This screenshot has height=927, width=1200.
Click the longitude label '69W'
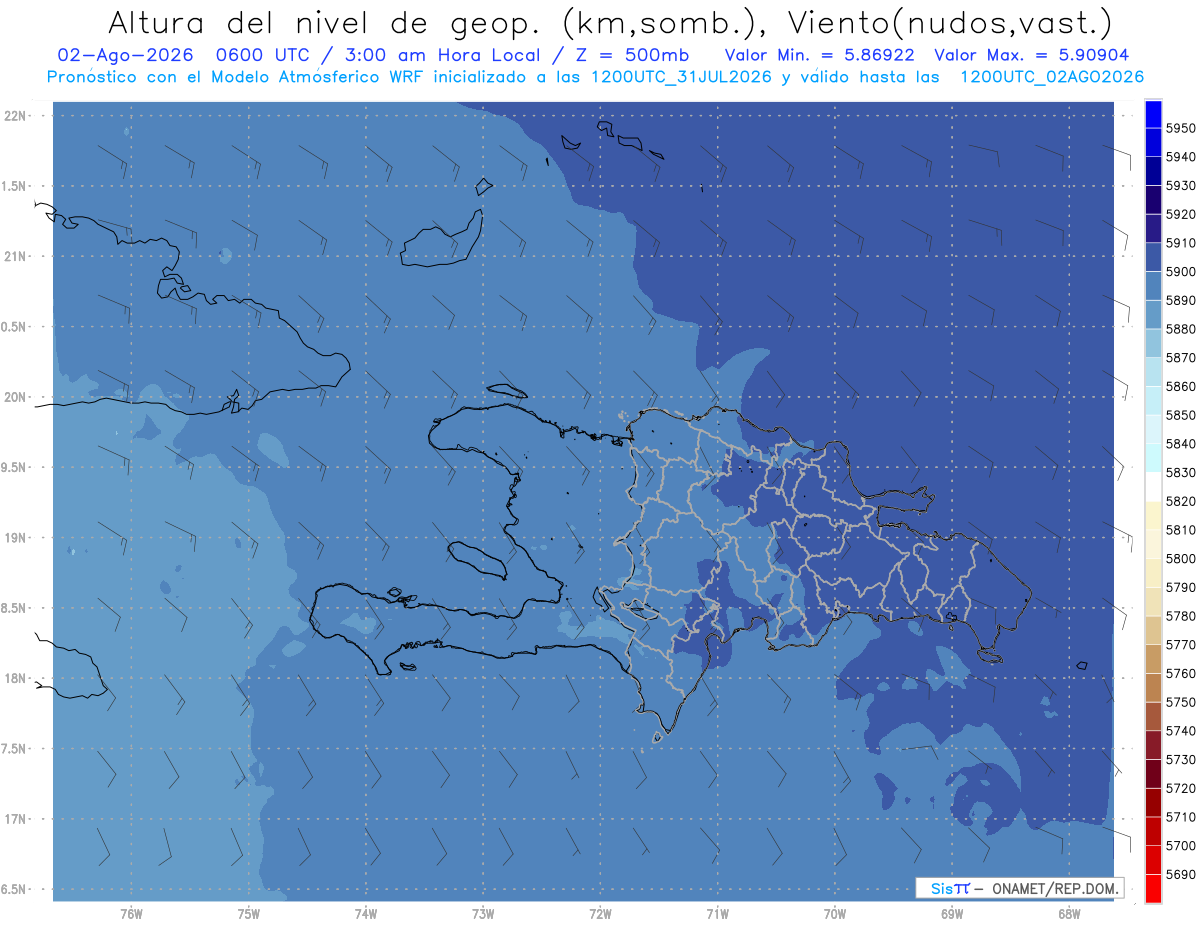click(952, 913)
